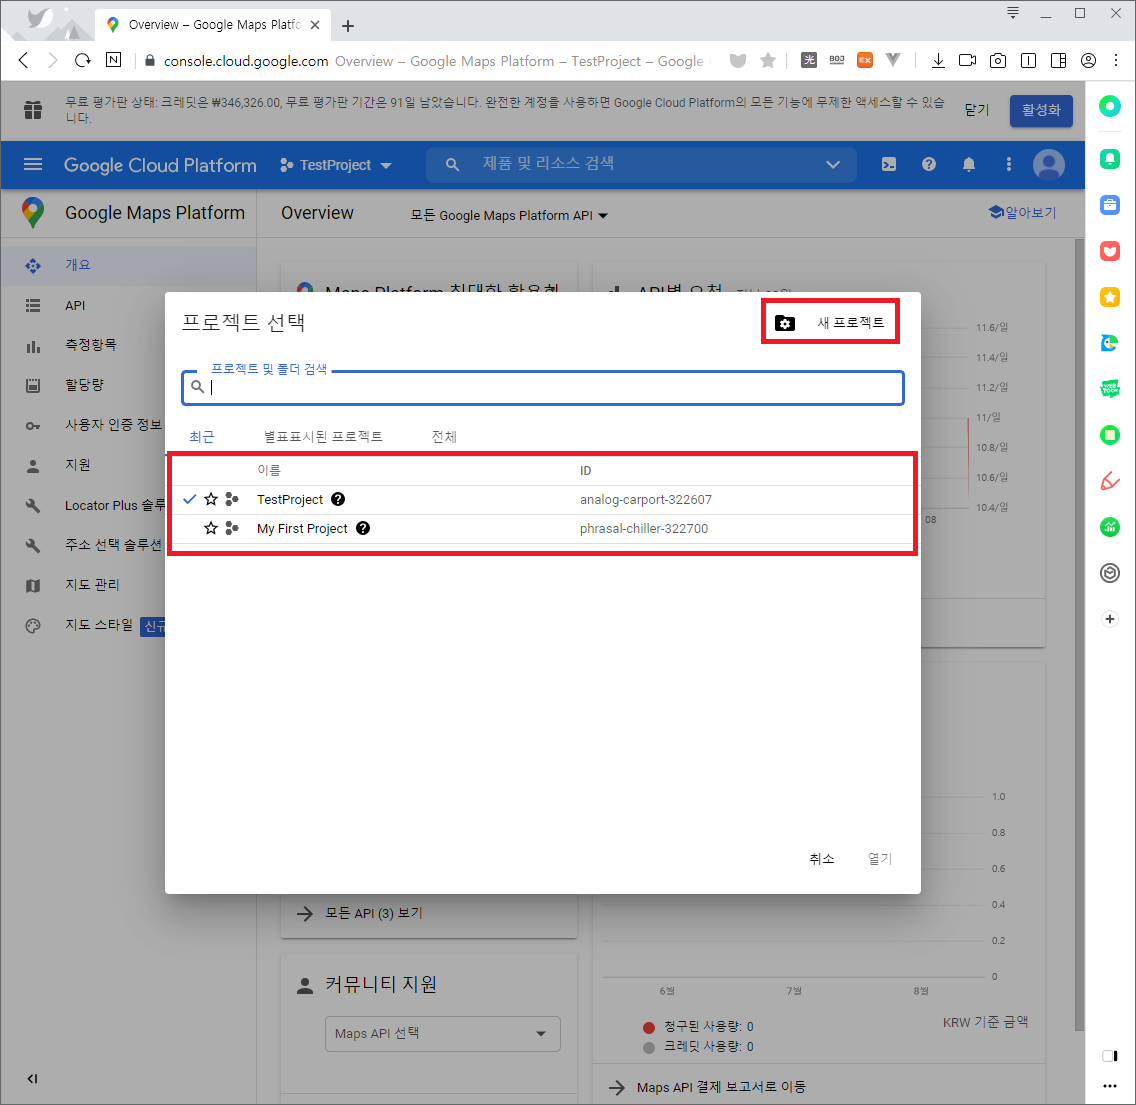The height and width of the screenshot is (1105, 1136).
Task: Open the blue briefcase sidebar icon
Action: [1110, 205]
